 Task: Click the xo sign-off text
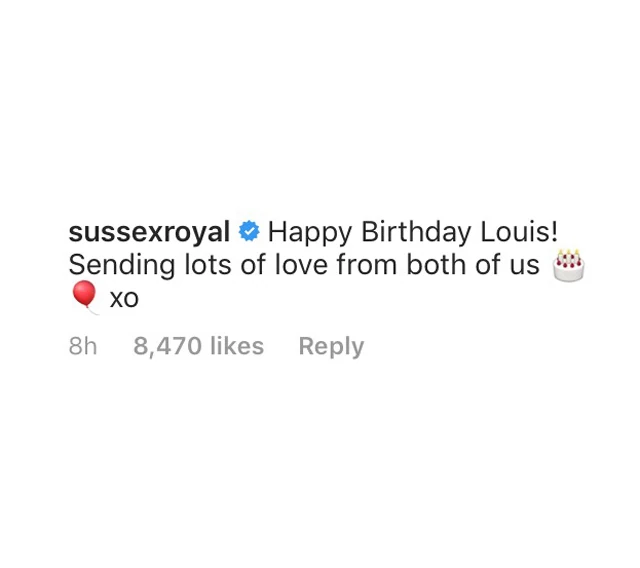pyautogui.click(x=124, y=299)
